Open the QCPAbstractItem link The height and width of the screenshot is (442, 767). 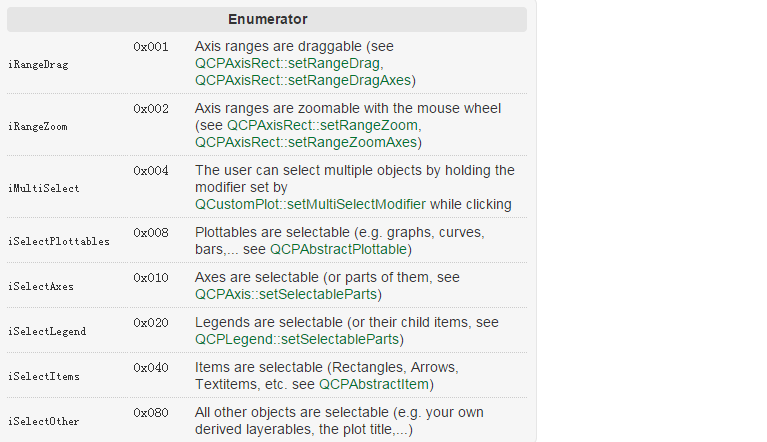coord(374,384)
